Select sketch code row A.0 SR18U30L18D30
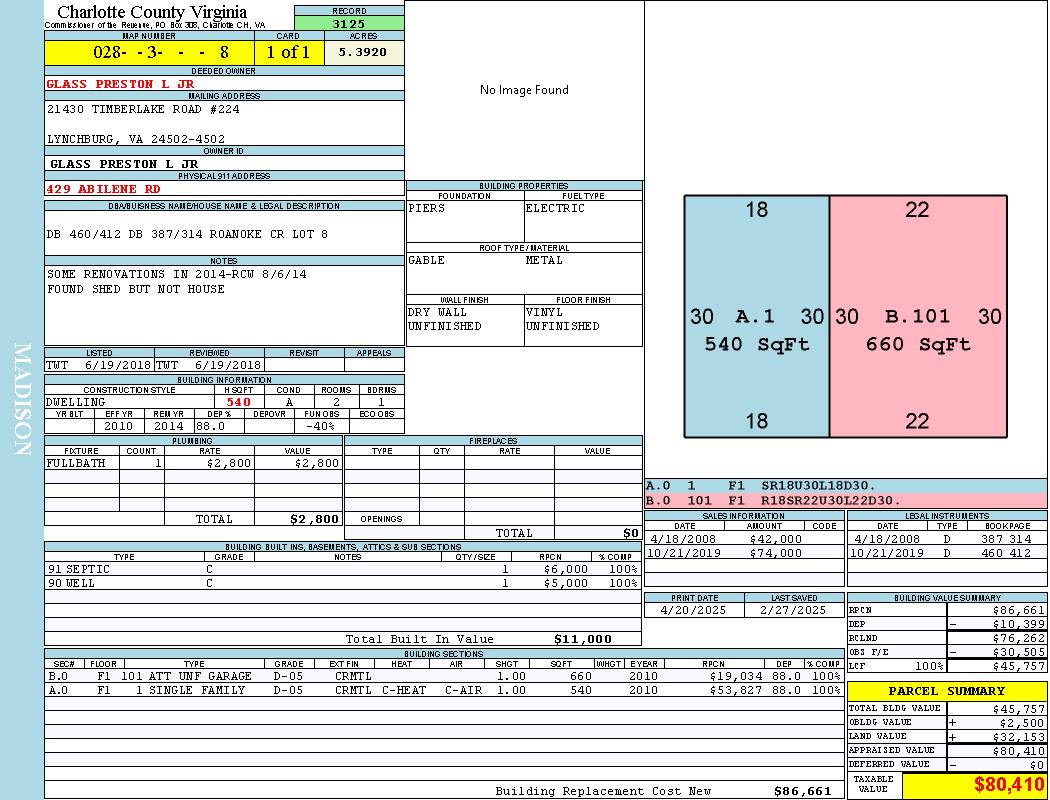The image size is (1050, 800). point(846,486)
